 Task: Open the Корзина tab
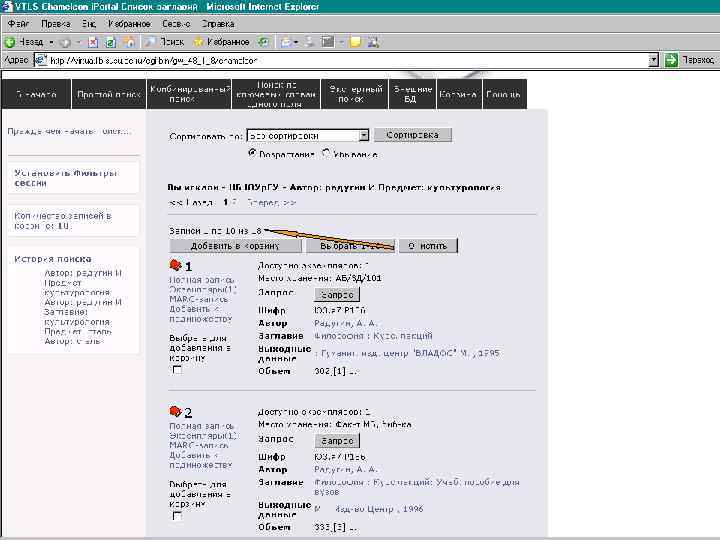click(x=459, y=94)
